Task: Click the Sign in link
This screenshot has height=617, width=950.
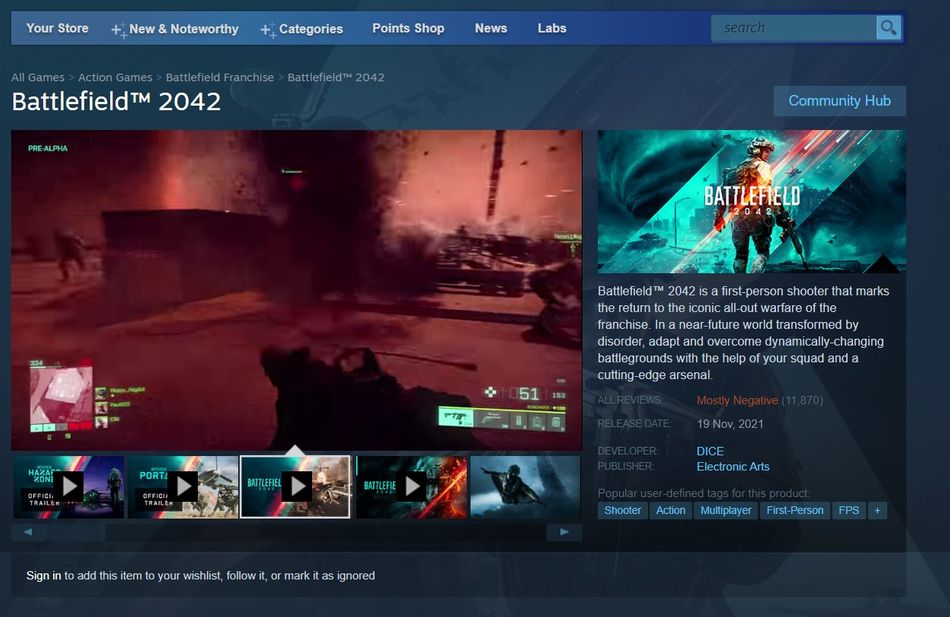Action: pos(44,576)
